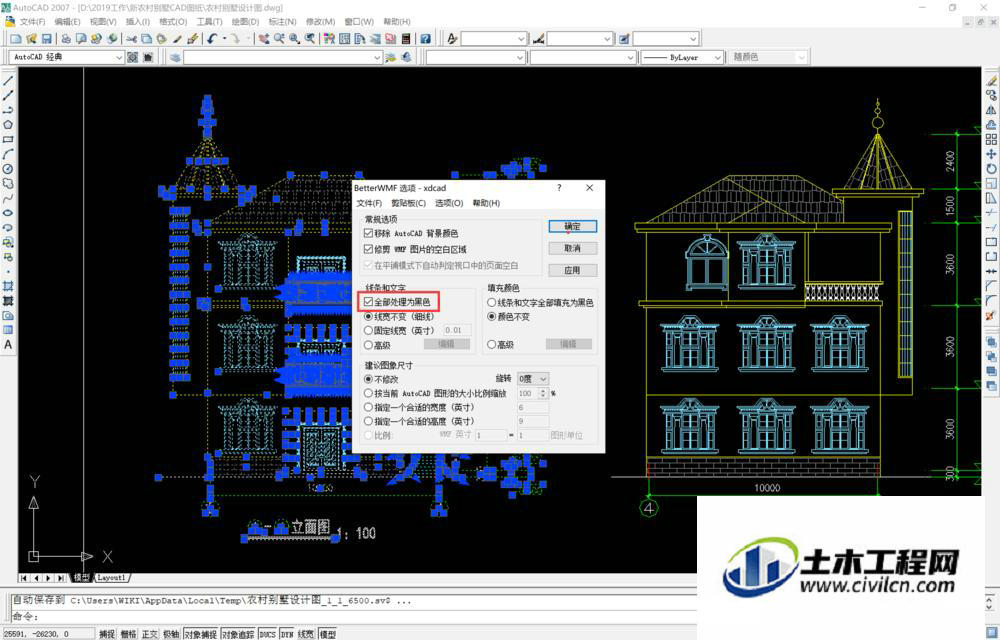The width and height of the screenshot is (1000, 640).
Task: Select the Line tool in Draw toolbar
Action: click(x=8, y=81)
